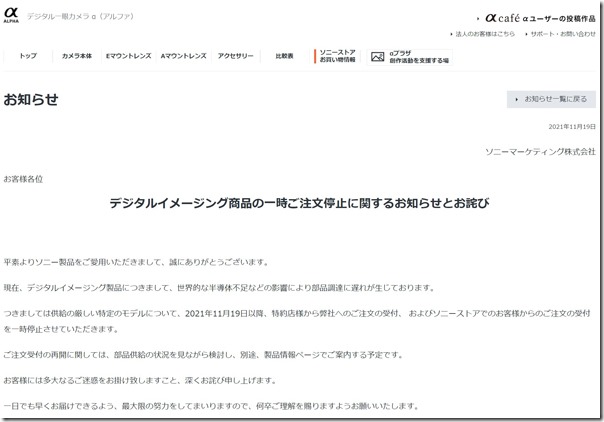Open Aマウントレンズ navigation item

pos(183,56)
